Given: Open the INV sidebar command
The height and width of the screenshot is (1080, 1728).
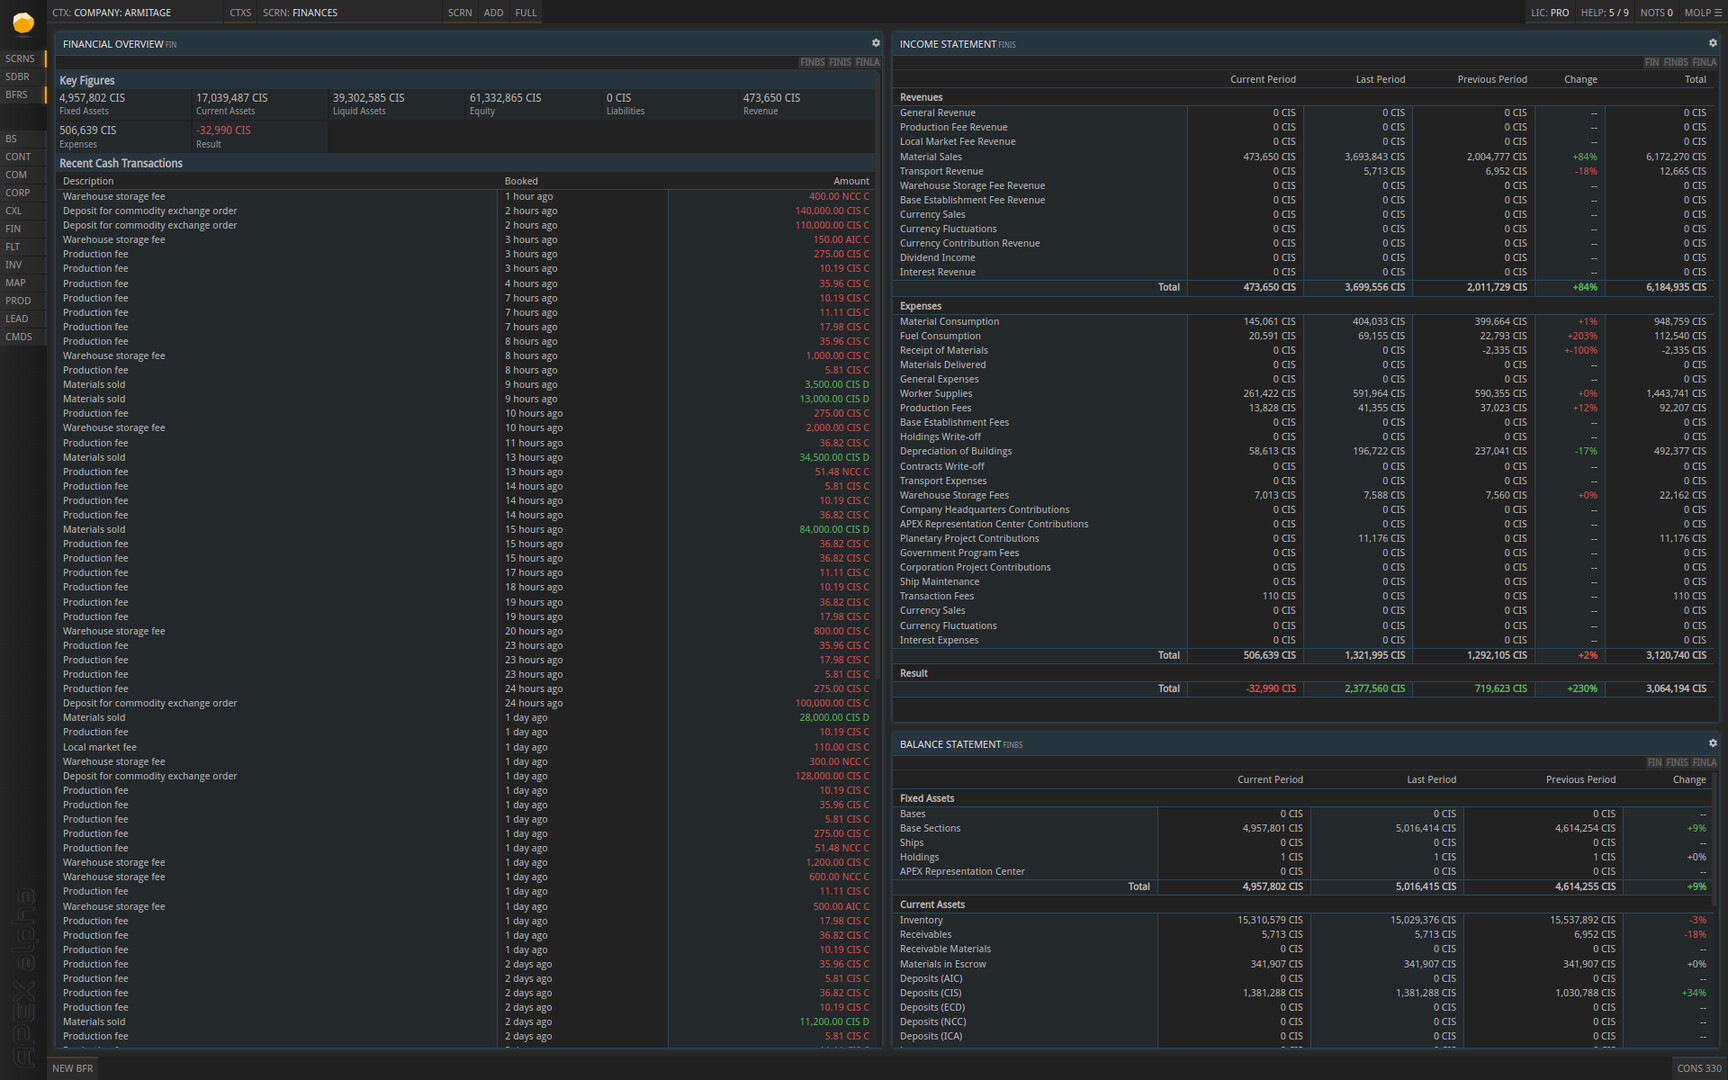Looking at the screenshot, I should tap(13, 264).
